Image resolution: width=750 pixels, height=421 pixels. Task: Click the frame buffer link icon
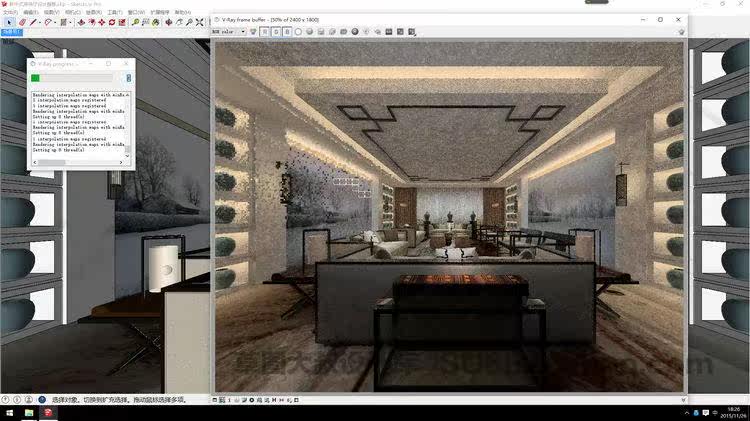coord(377,32)
